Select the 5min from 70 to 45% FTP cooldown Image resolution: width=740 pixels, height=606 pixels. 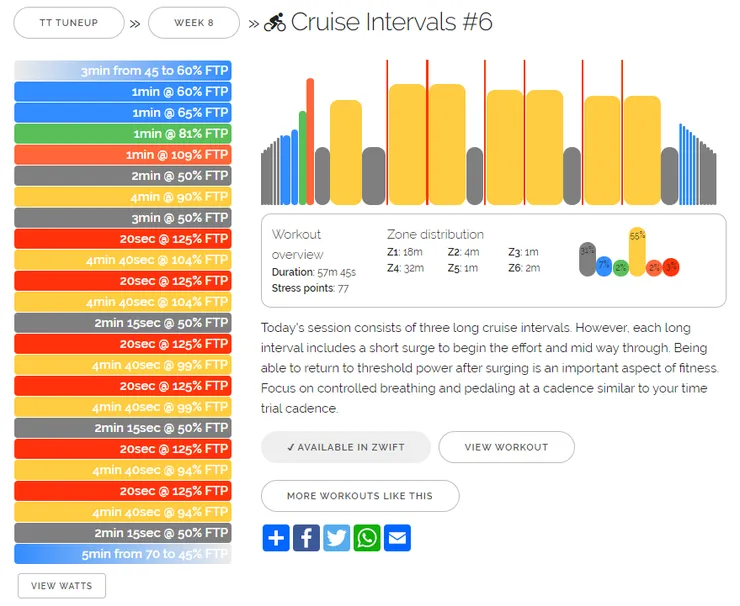click(x=123, y=554)
